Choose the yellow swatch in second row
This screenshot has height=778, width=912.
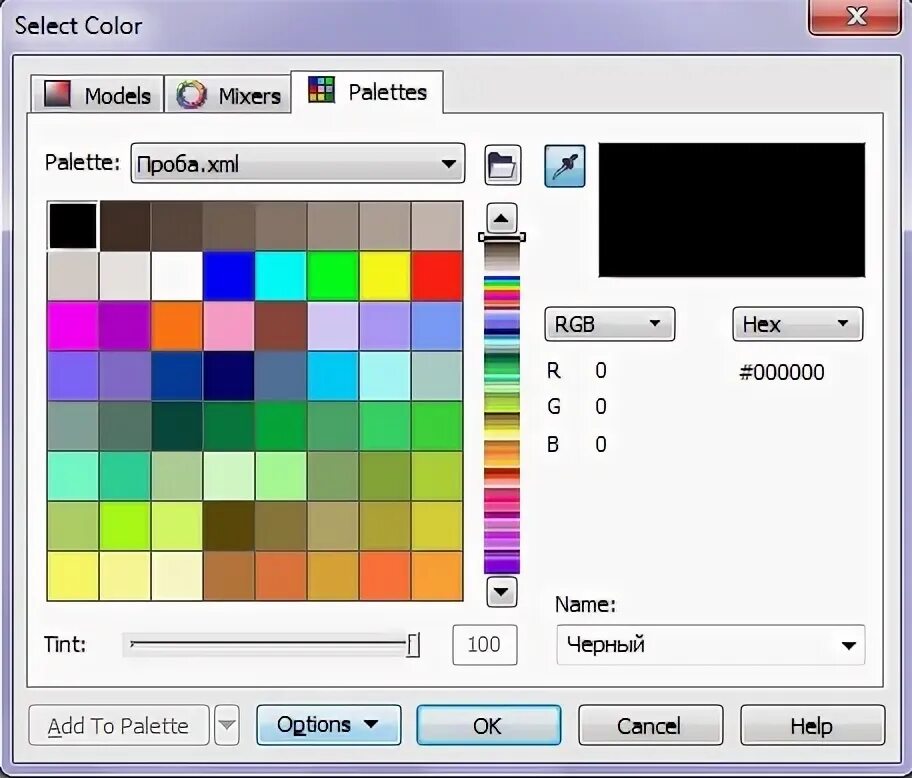(x=384, y=276)
